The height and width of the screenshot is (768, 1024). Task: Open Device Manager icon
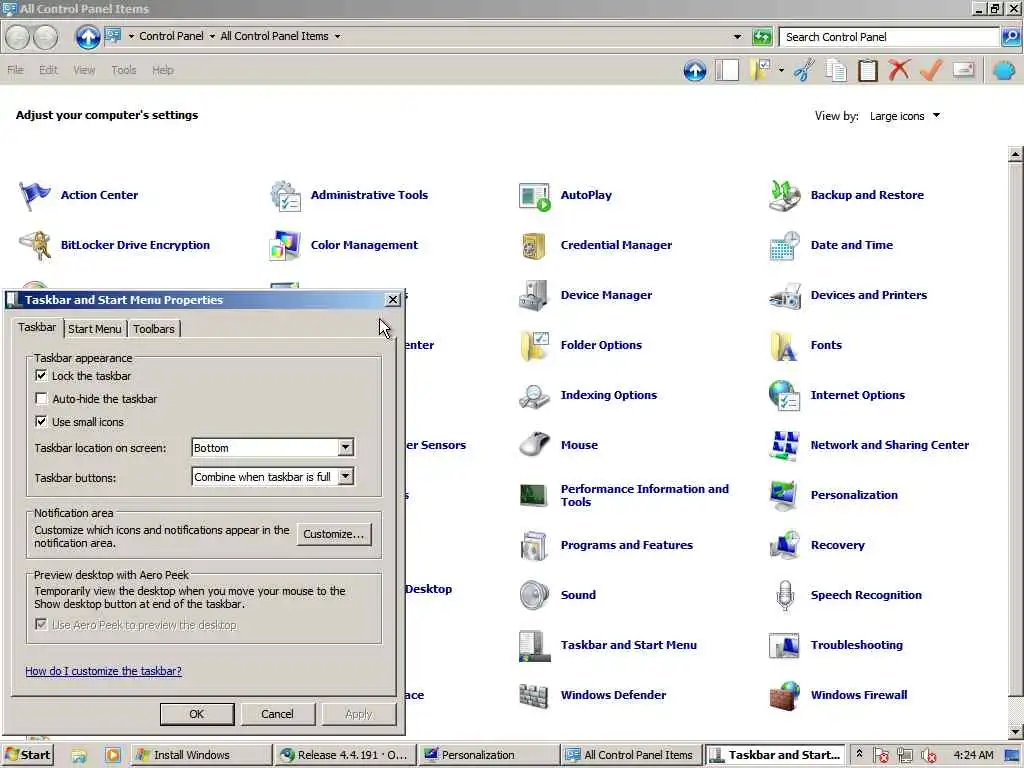point(535,295)
